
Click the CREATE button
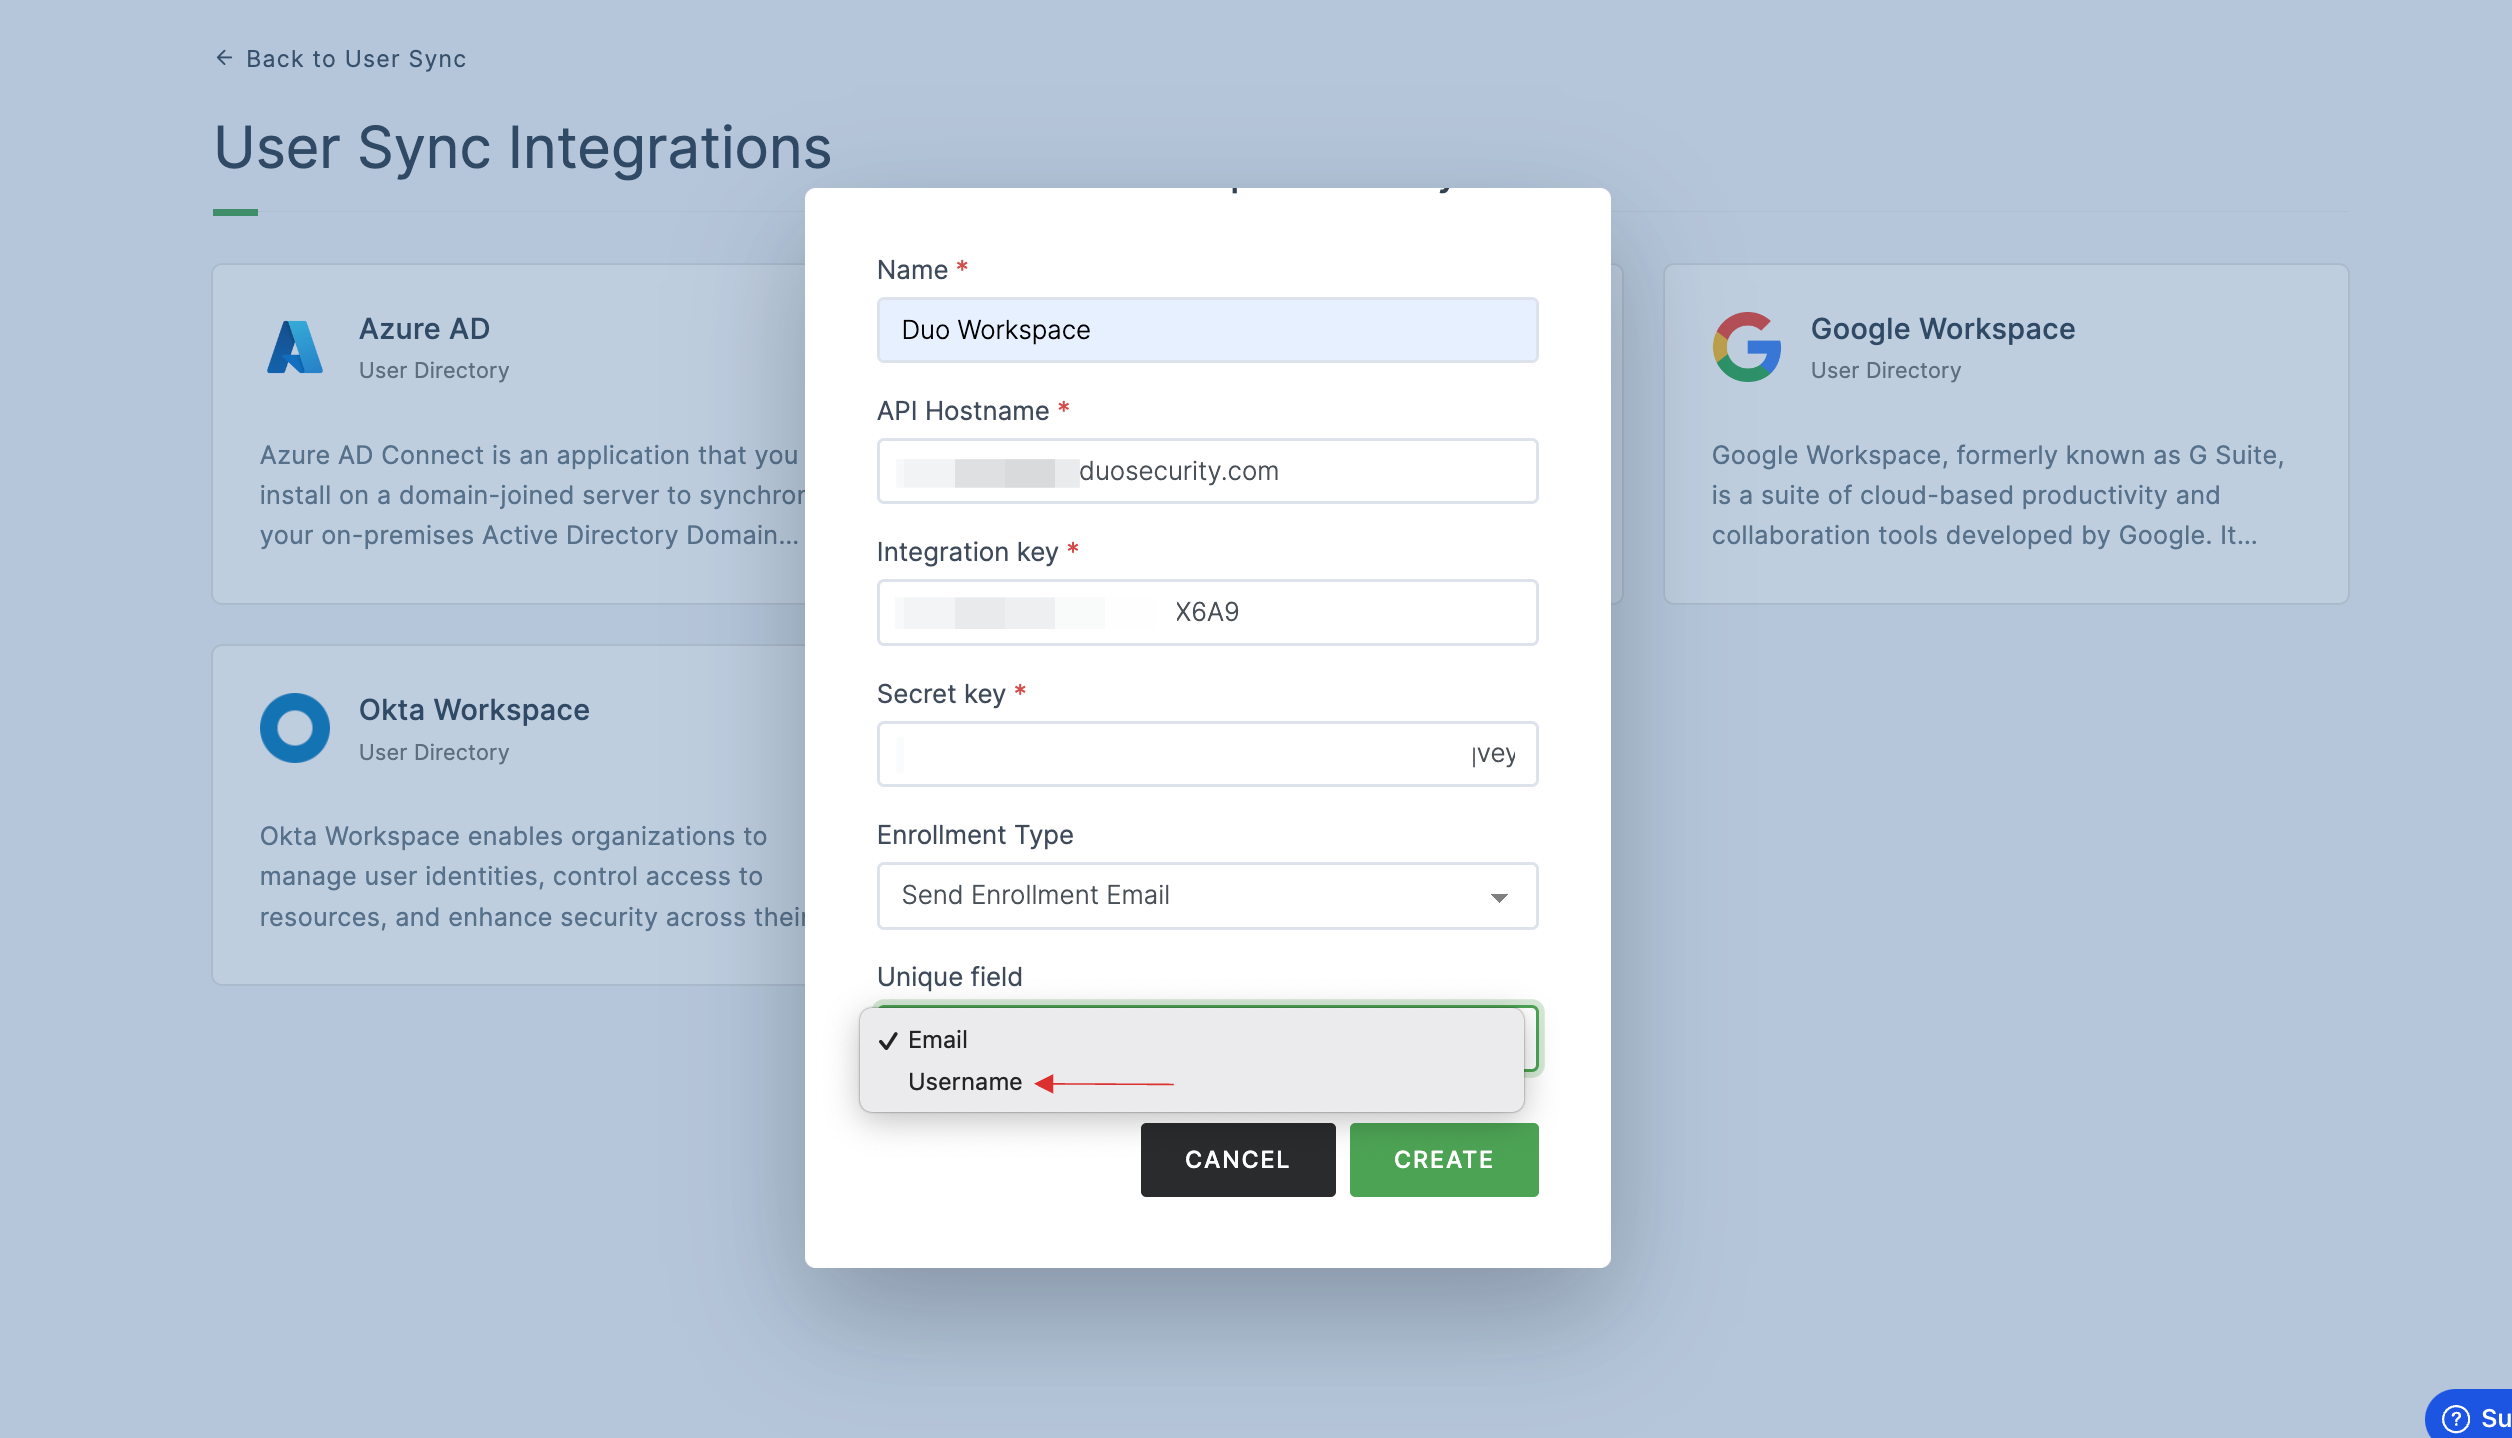click(x=1444, y=1160)
